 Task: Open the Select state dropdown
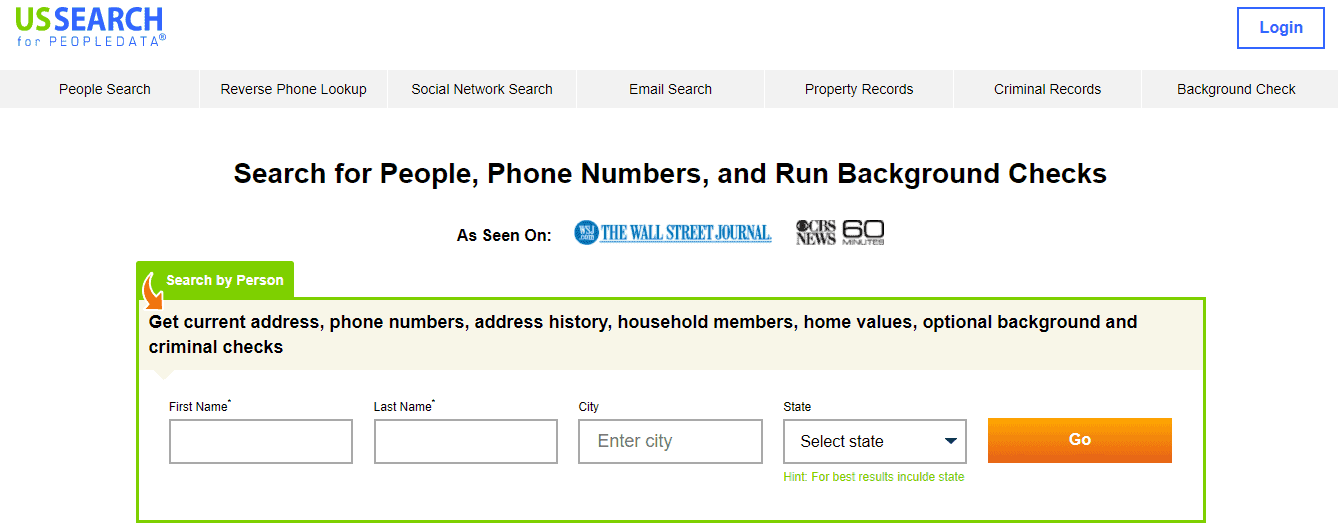[875, 441]
